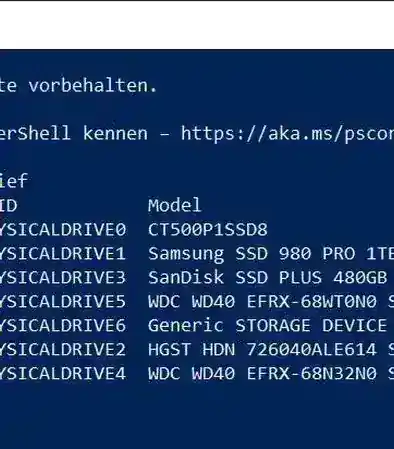Click the PHYSICALDRIVE4 device ID
Viewport: 394px width, 449px height.
(63, 373)
